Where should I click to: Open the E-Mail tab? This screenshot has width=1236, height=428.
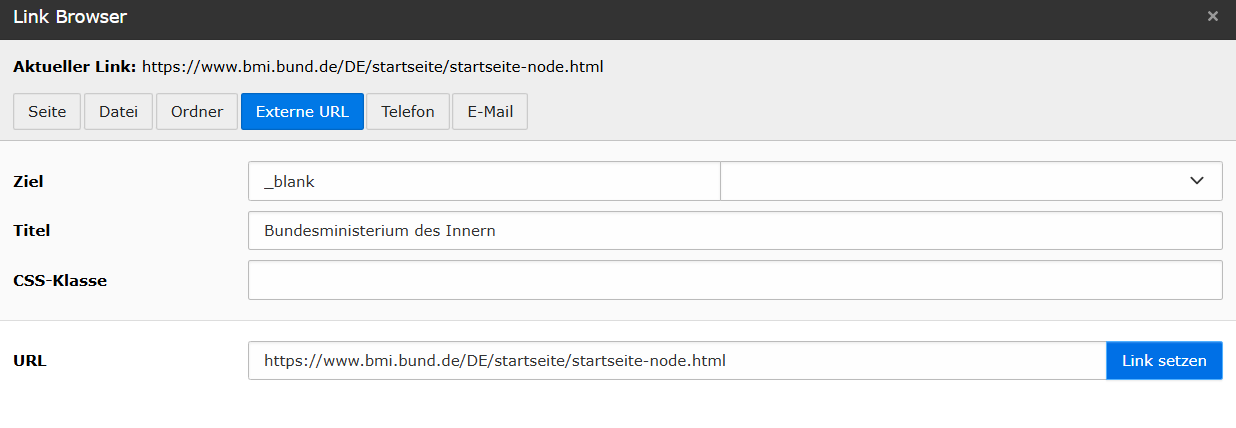[490, 112]
